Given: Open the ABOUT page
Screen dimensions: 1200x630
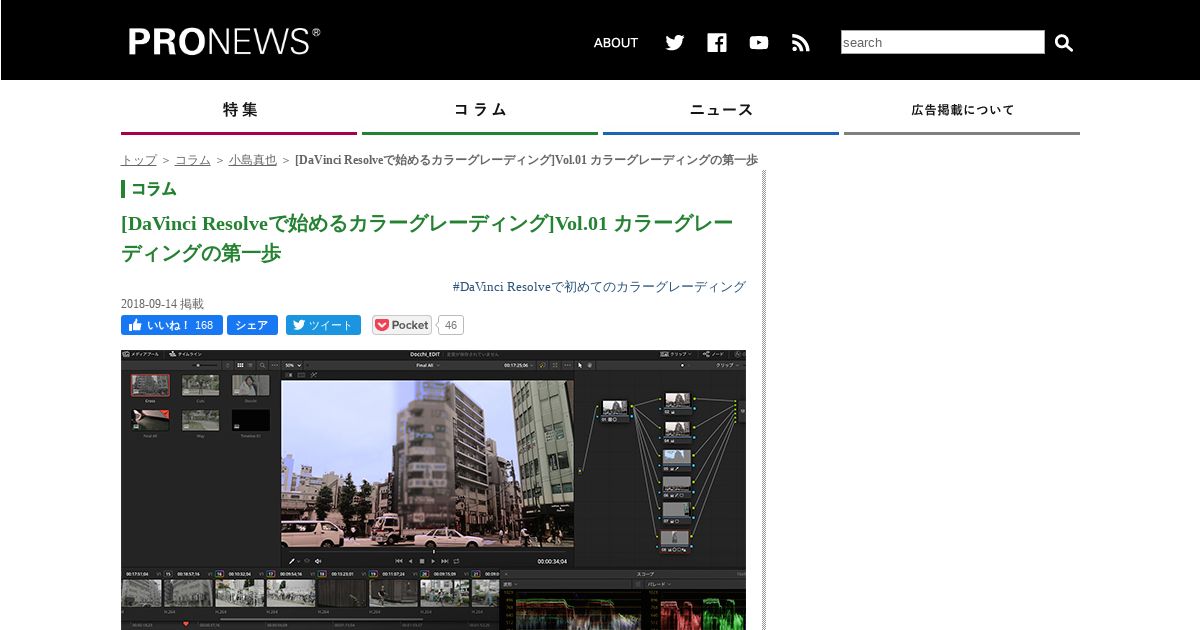Looking at the screenshot, I should 616,43.
